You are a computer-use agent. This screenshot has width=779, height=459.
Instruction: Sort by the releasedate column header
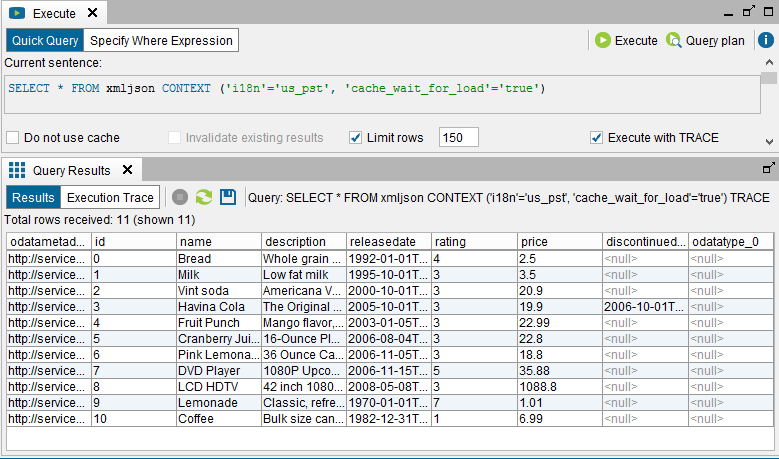[389, 242]
